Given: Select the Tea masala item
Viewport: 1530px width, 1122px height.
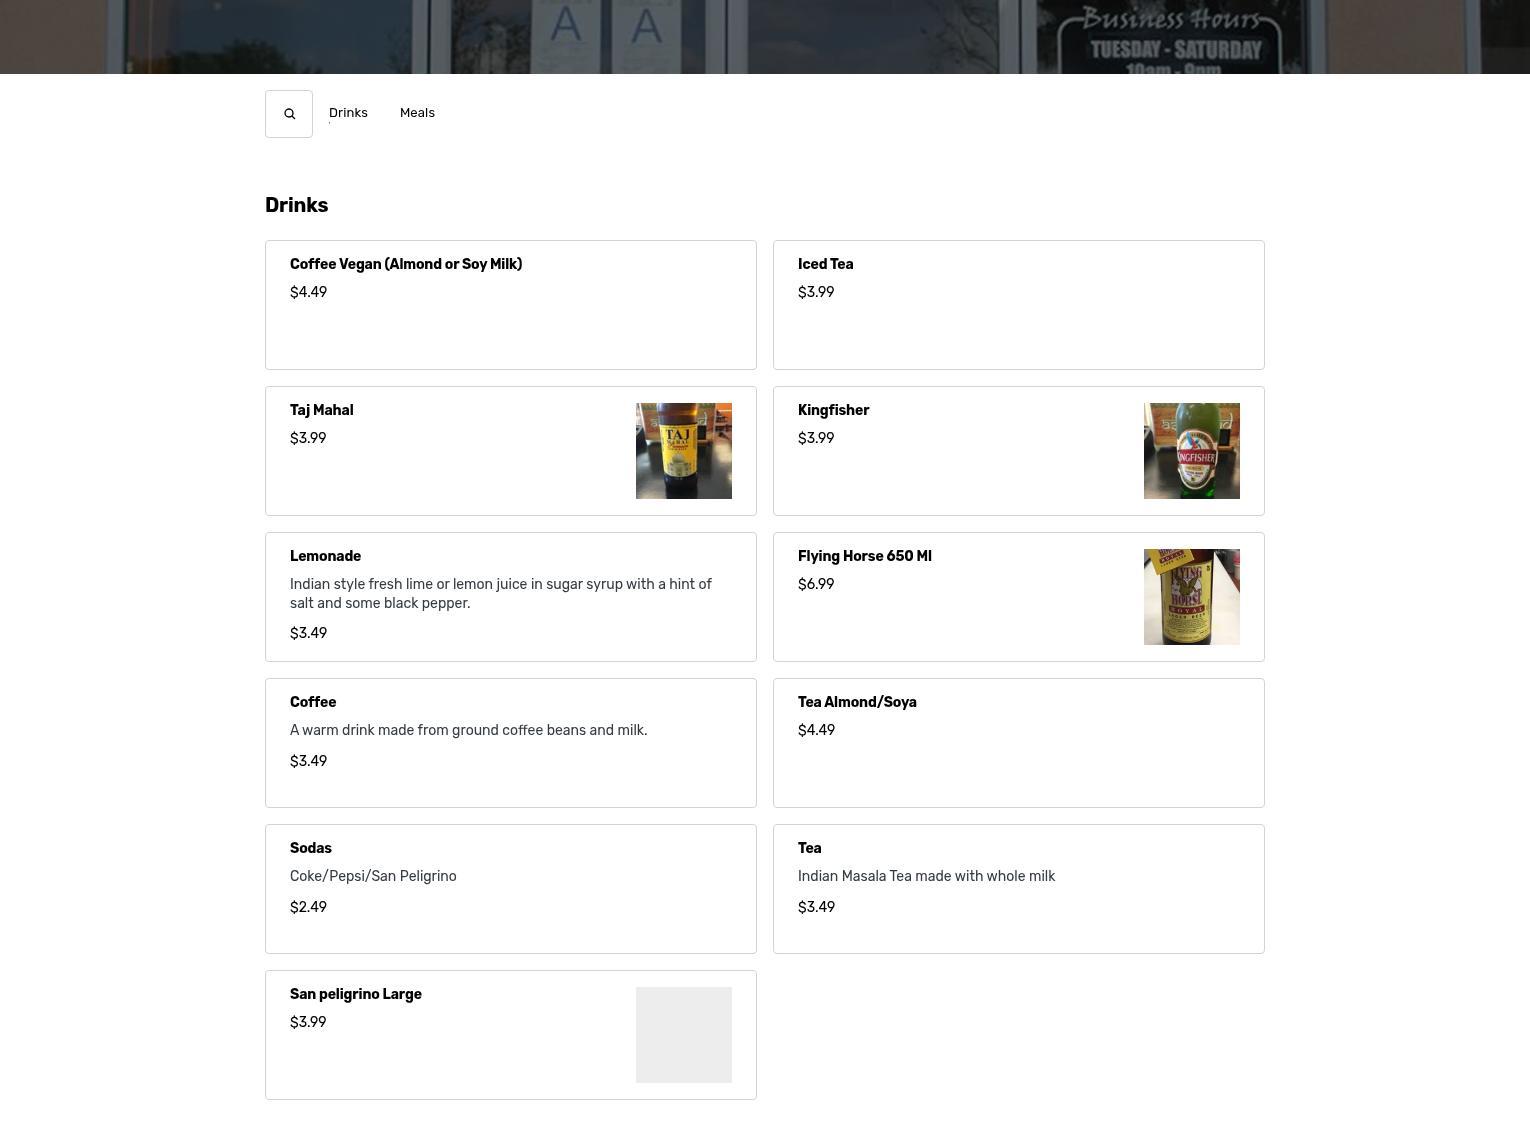Looking at the screenshot, I should click(x=809, y=849).
